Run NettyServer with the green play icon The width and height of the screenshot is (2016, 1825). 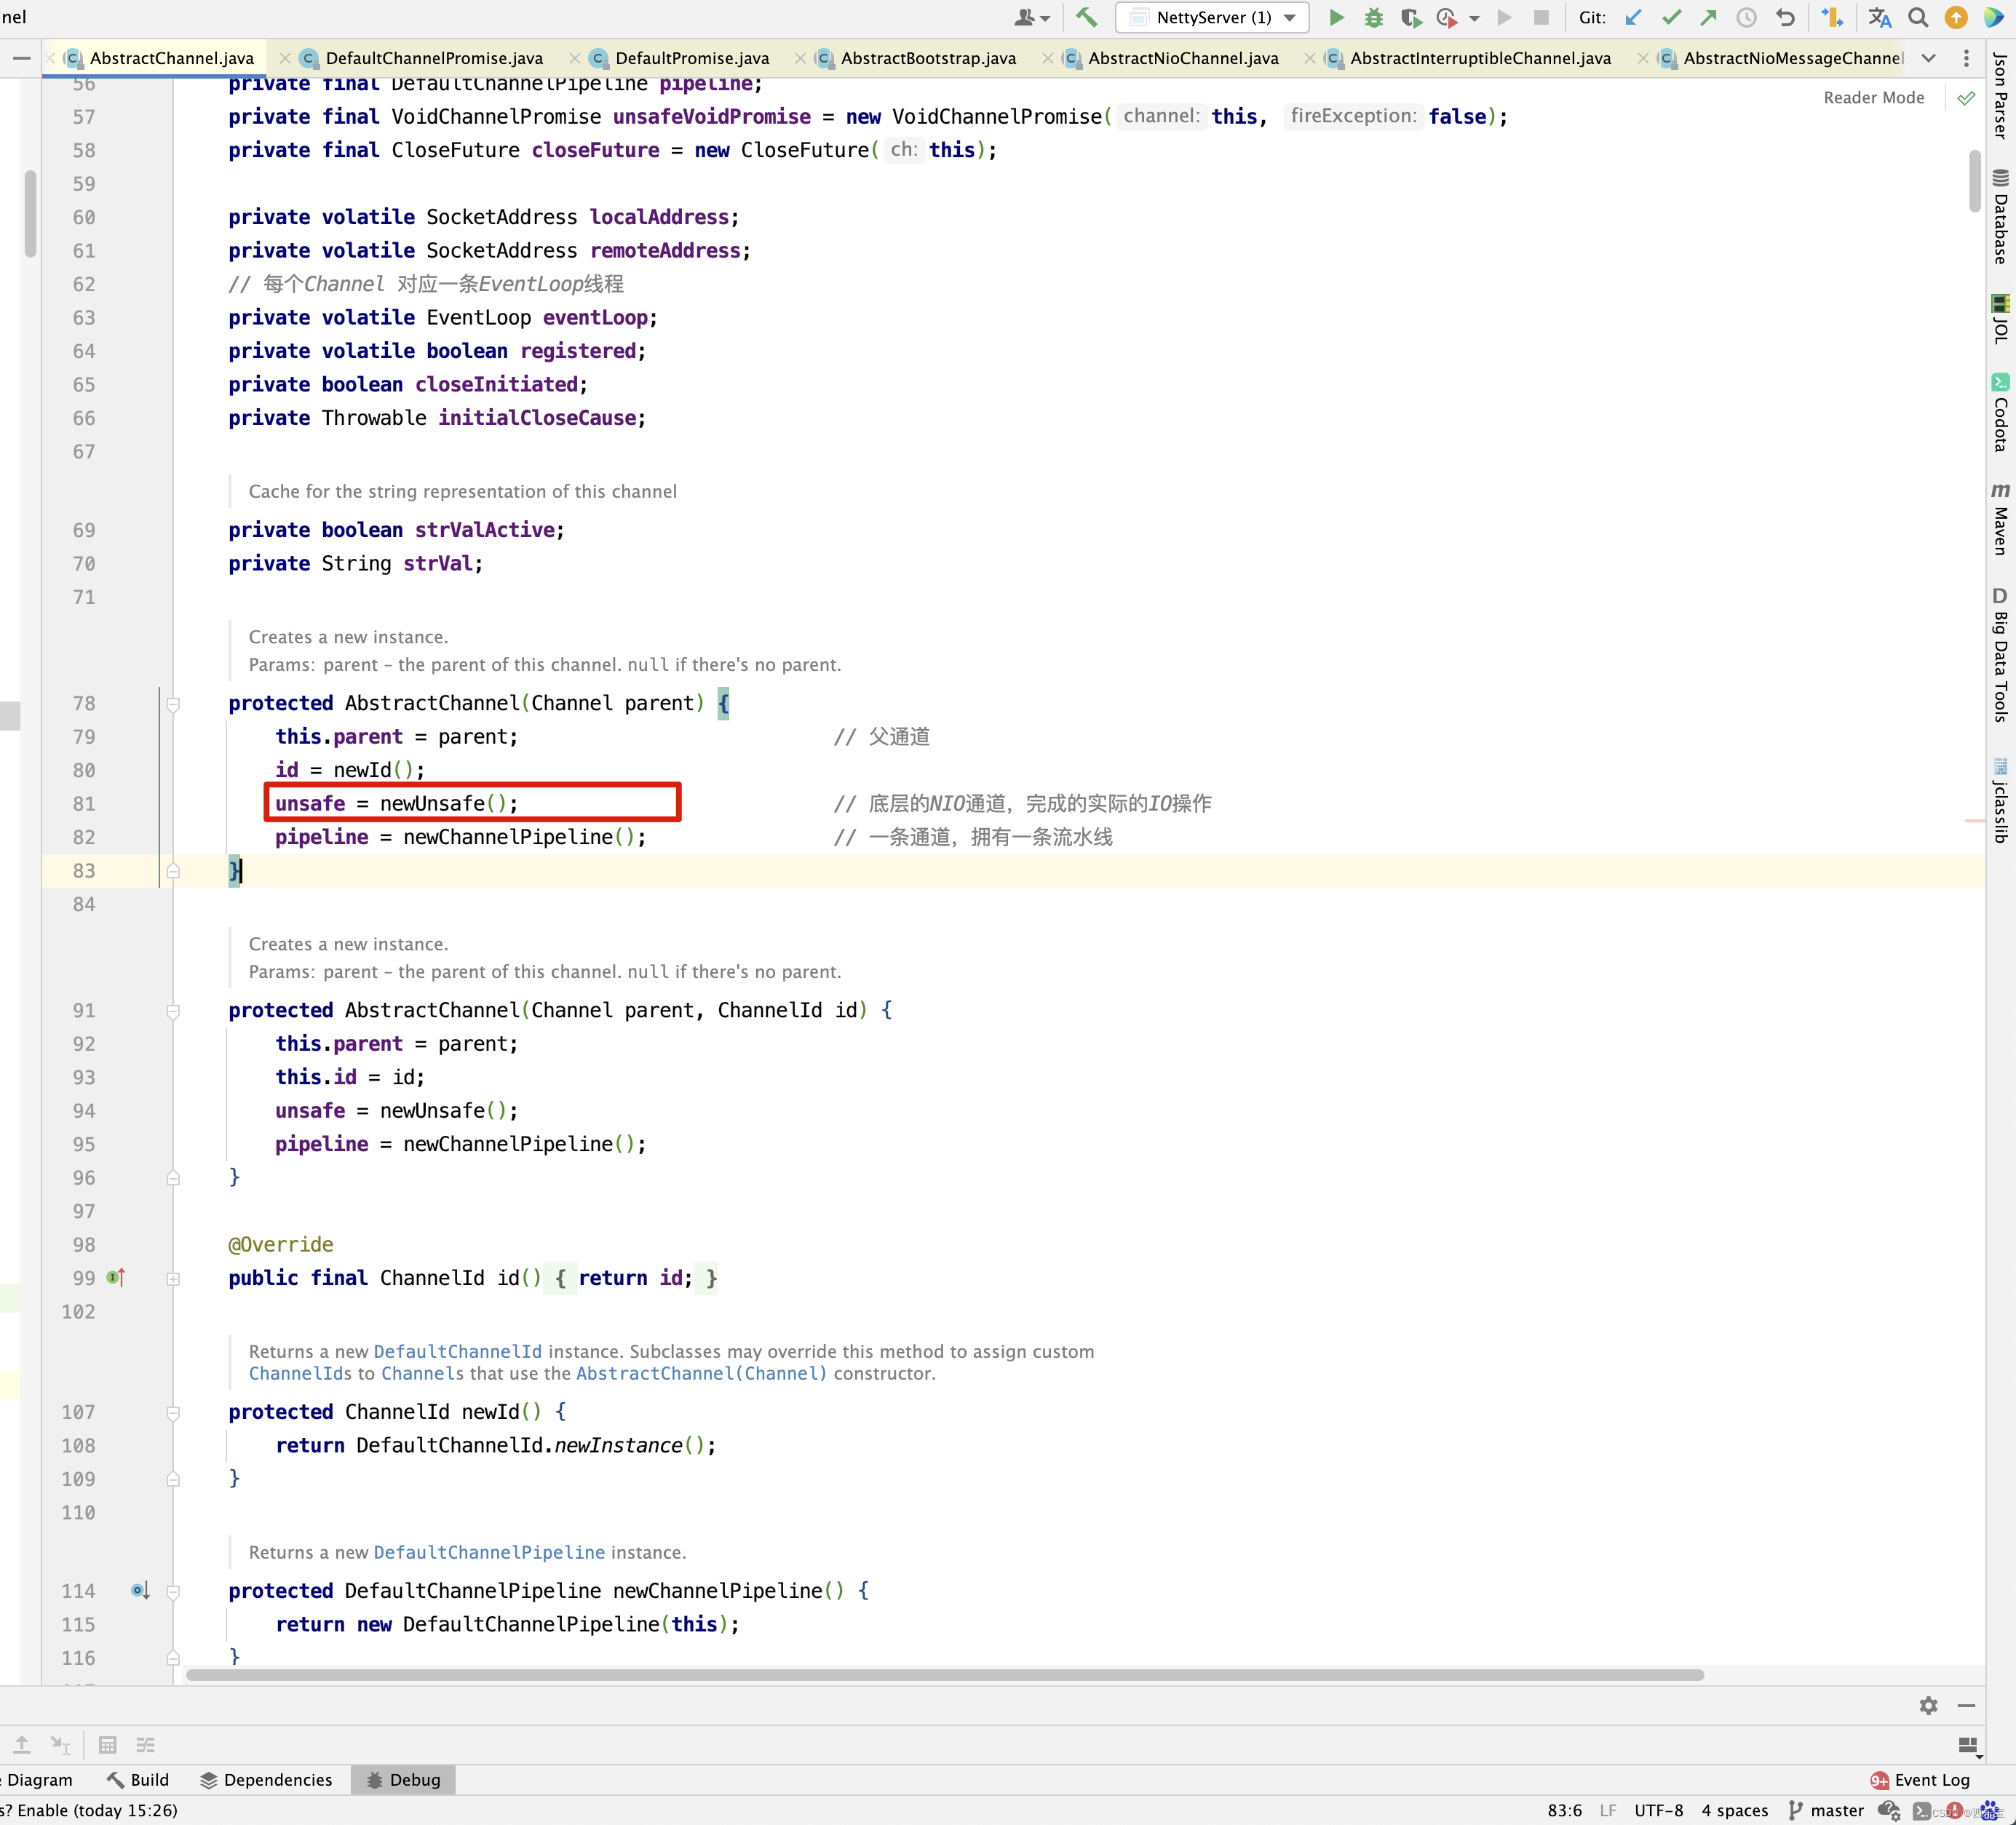(x=1336, y=17)
